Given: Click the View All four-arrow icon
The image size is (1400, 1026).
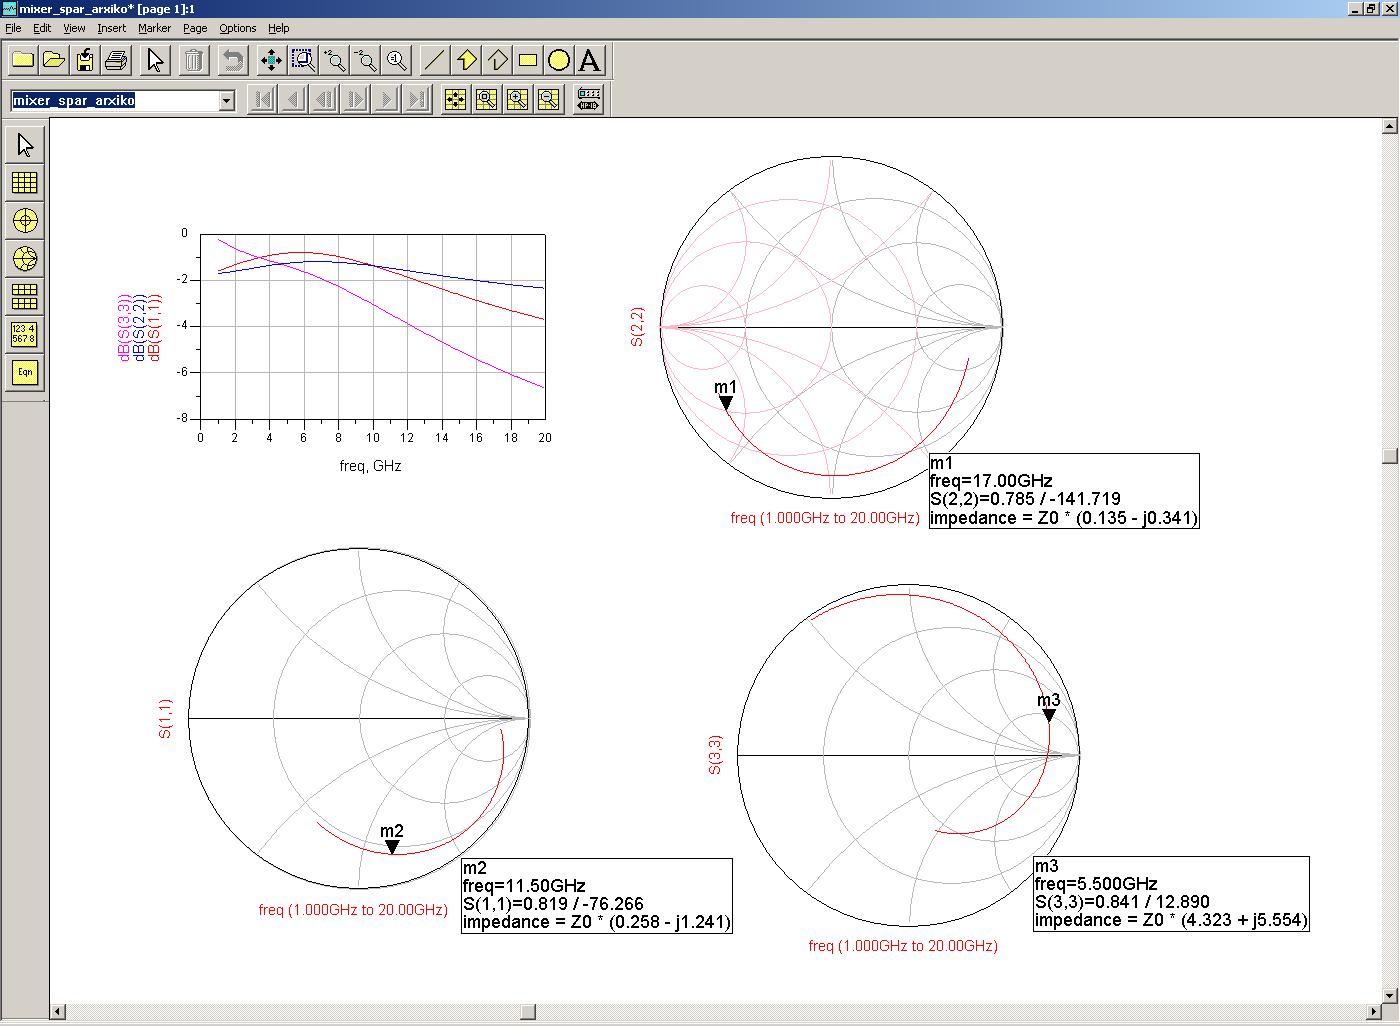Looking at the screenshot, I should pos(271,60).
